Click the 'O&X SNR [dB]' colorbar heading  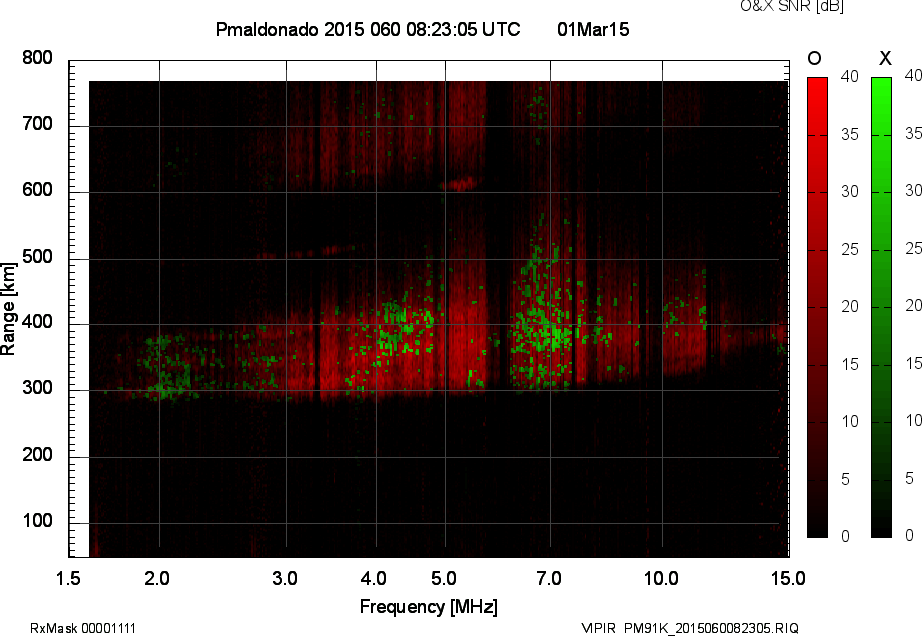[x=791, y=6]
